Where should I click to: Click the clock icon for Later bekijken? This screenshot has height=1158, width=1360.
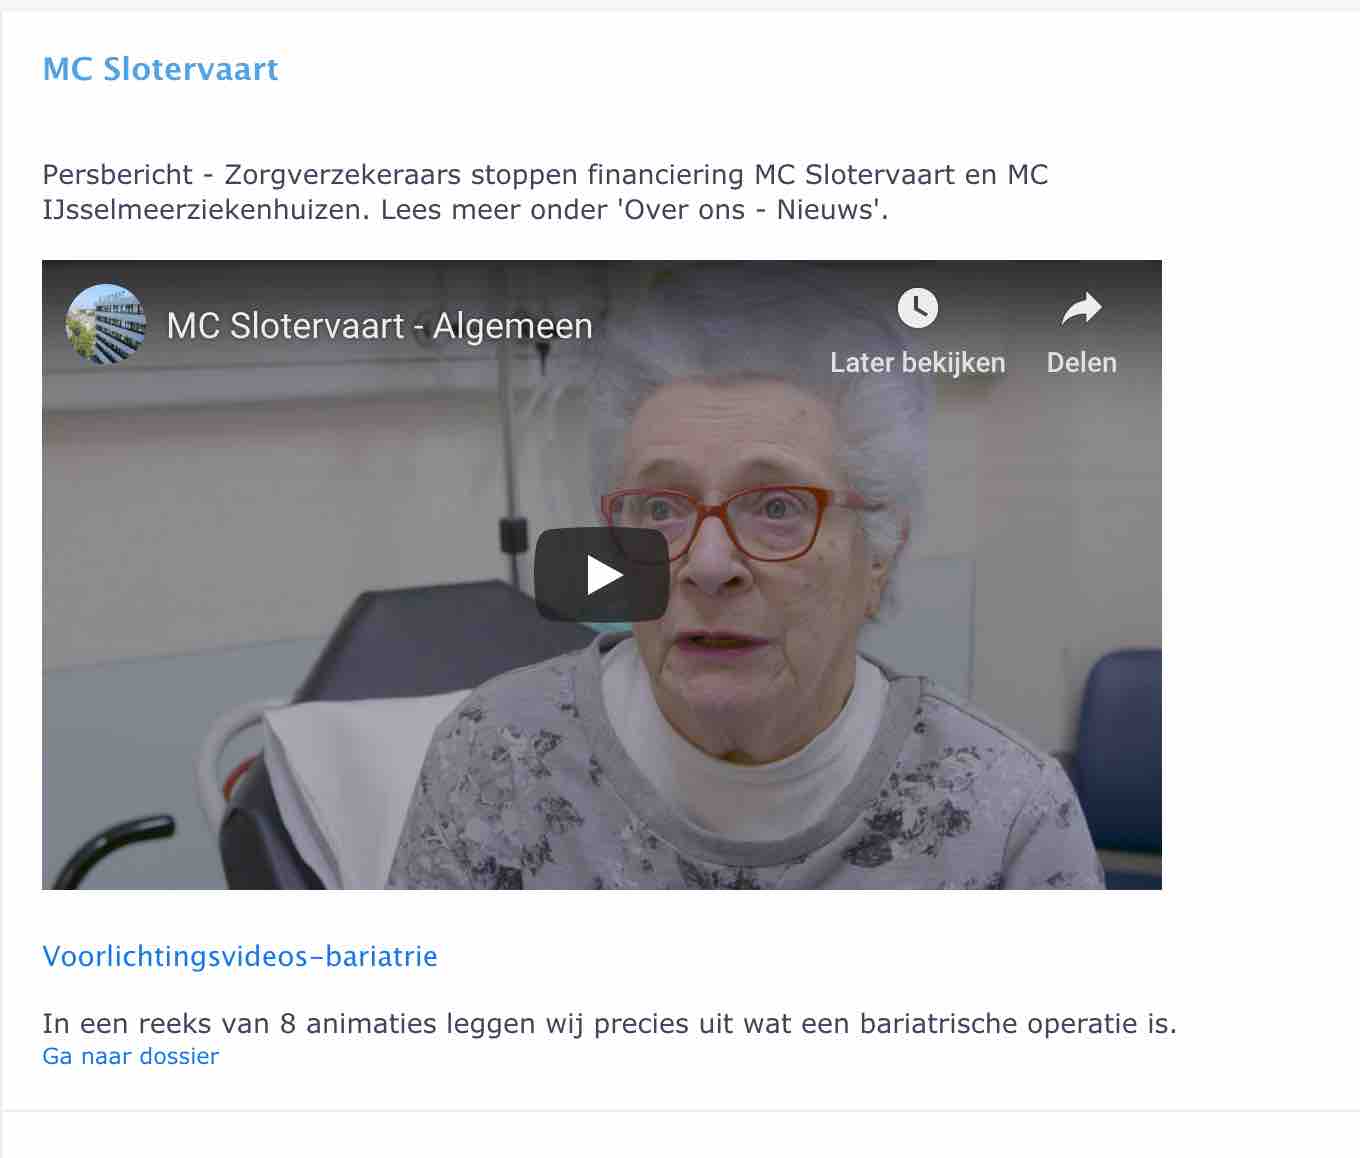(x=917, y=308)
